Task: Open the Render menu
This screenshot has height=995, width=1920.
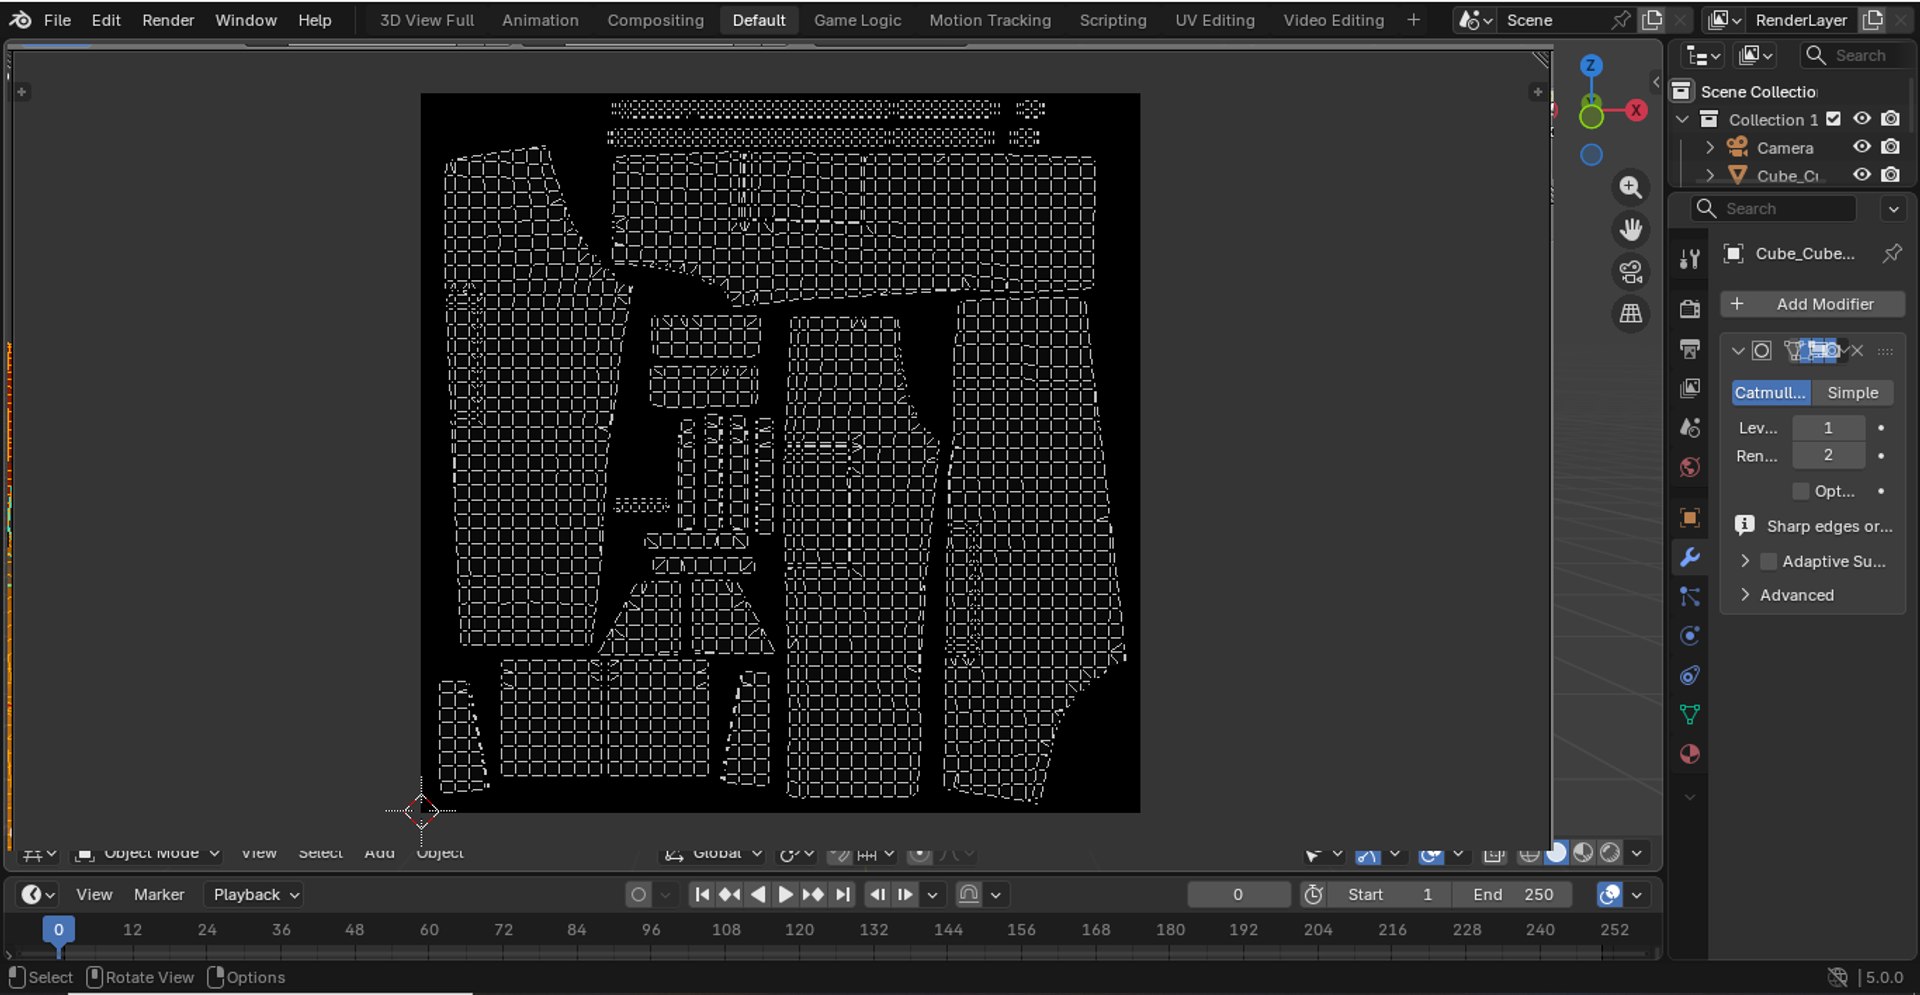Action: click(x=168, y=20)
